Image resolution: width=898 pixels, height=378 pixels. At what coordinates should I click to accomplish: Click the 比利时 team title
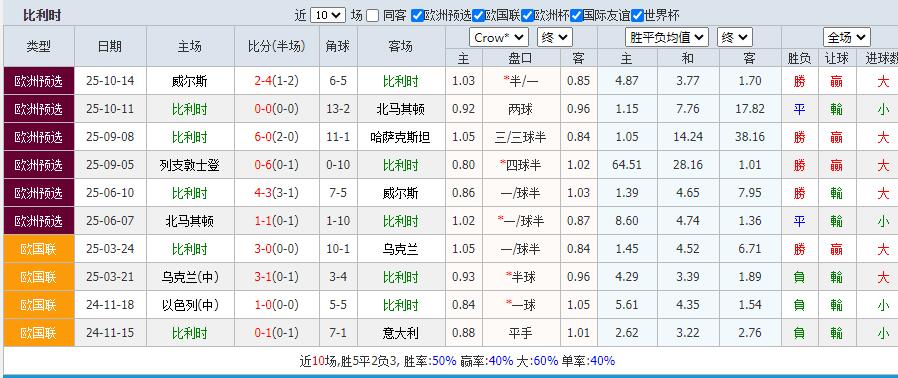pyautogui.click(x=42, y=15)
